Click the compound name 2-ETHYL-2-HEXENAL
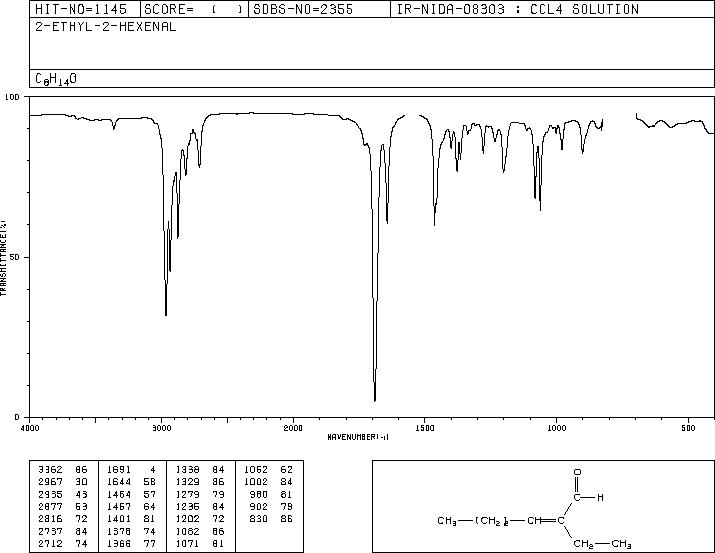Viewport: 715px width, 553px height. (106, 27)
